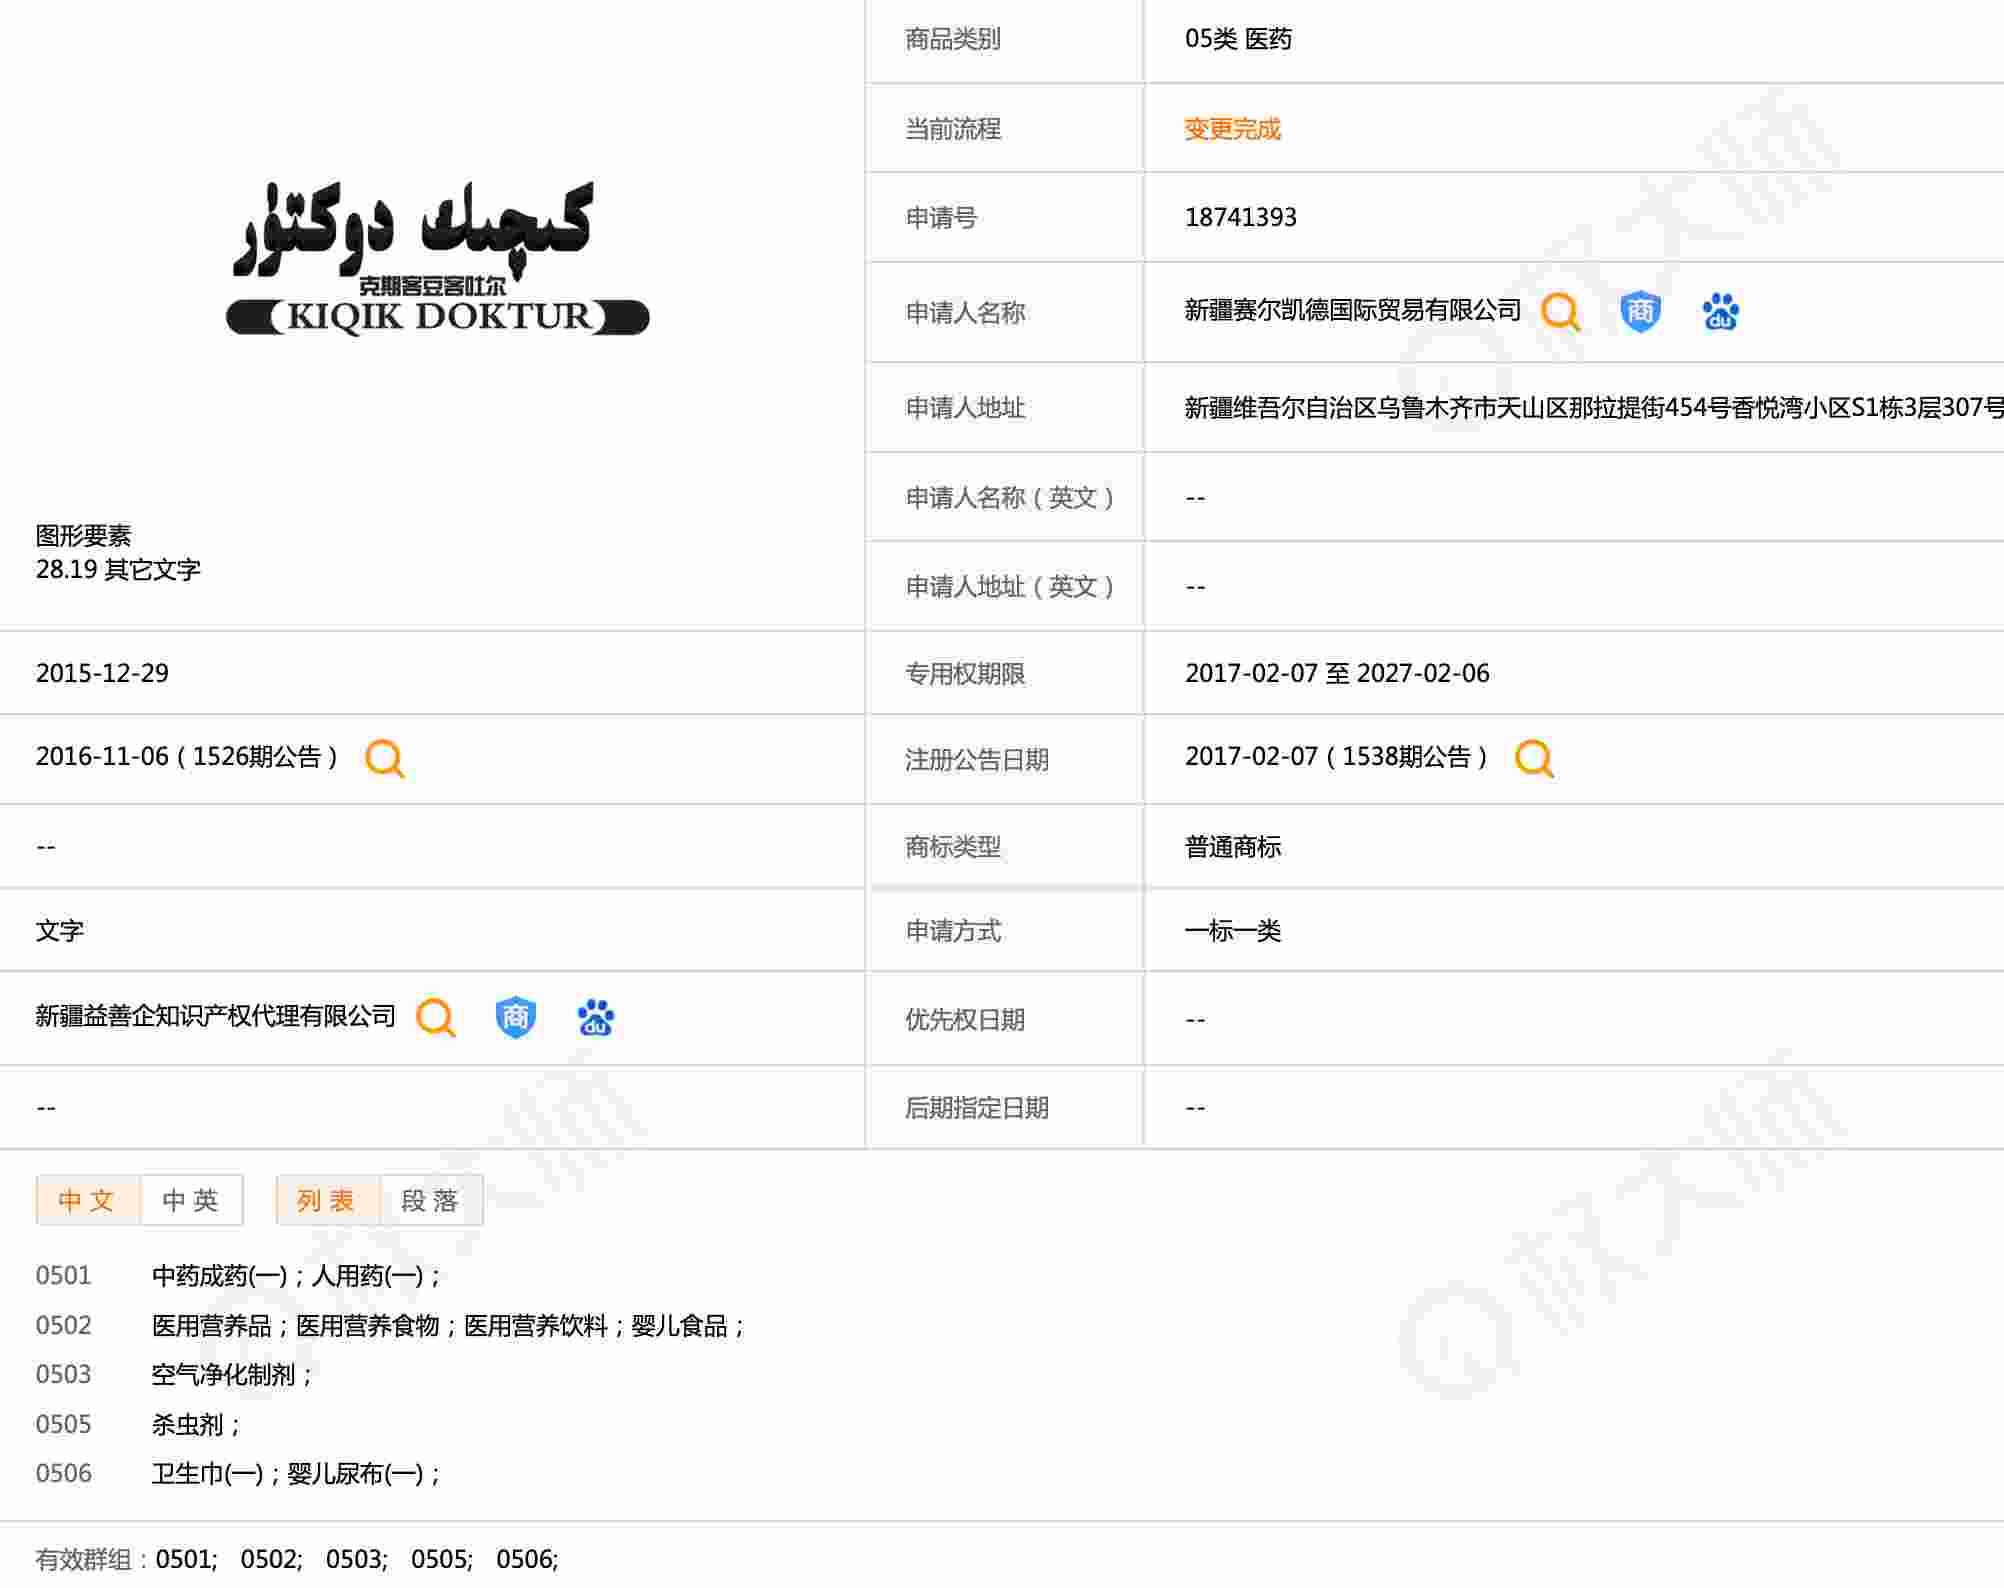This screenshot has height=1588, width=2004.
Task: Click the orange 变更完成 status text
Action: [1232, 129]
